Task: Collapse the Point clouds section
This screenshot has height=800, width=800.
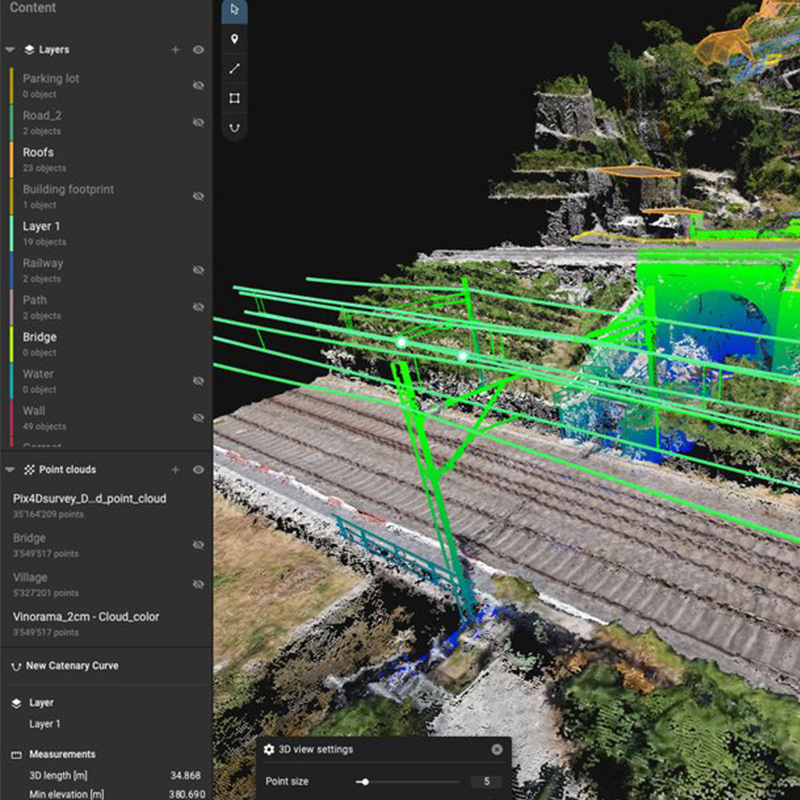Action: tap(10, 469)
